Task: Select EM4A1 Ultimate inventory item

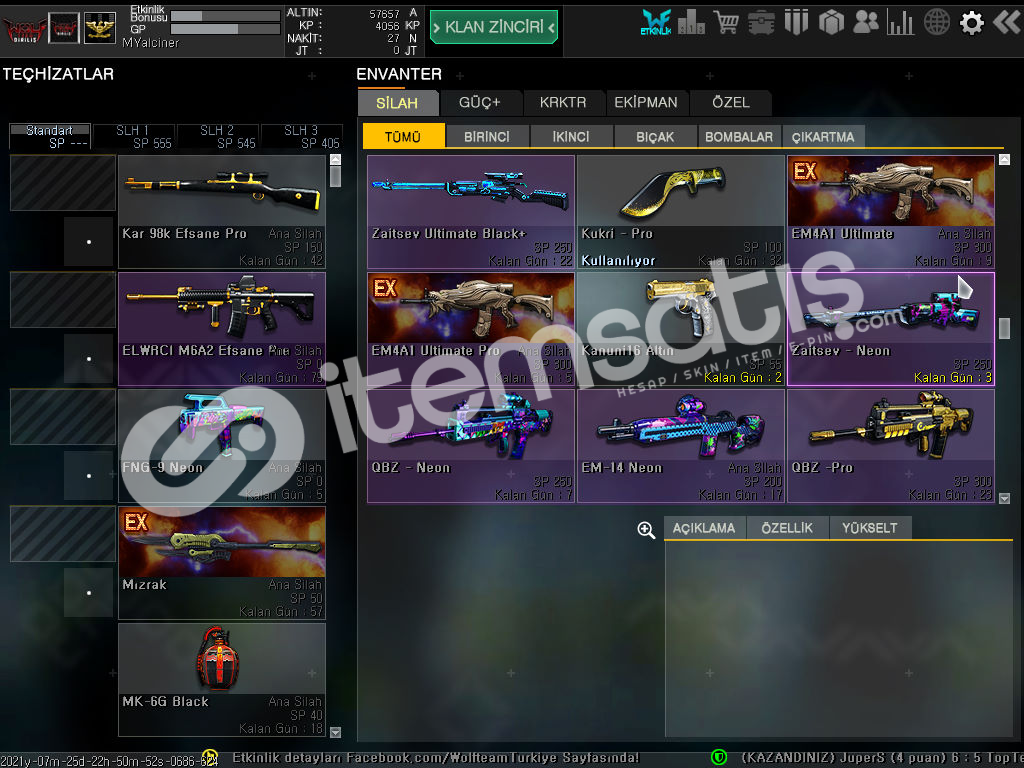Action: (891, 212)
